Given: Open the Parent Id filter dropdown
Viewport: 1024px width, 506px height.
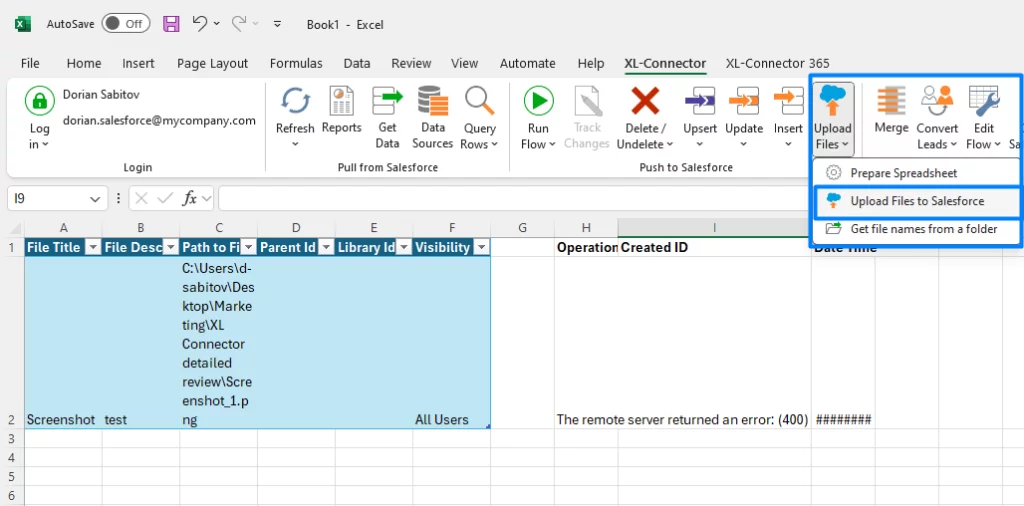Looking at the screenshot, I should pos(326,247).
